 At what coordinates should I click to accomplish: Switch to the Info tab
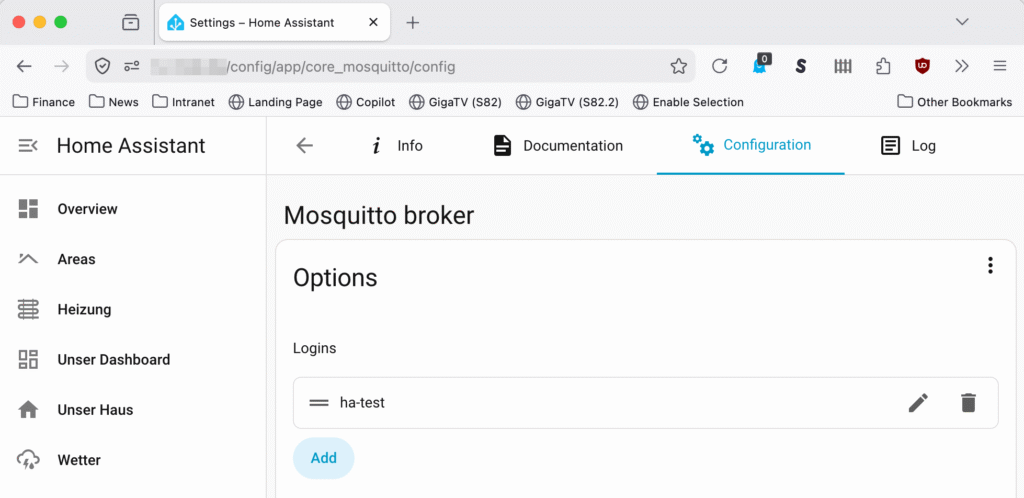pos(397,146)
